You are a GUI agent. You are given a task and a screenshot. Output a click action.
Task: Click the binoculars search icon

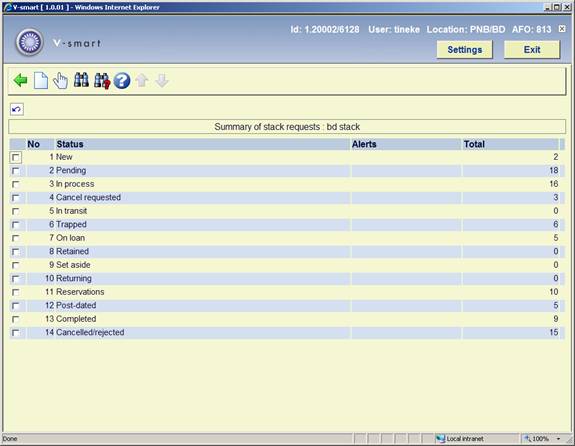pyautogui.click(x=81, y=80)
